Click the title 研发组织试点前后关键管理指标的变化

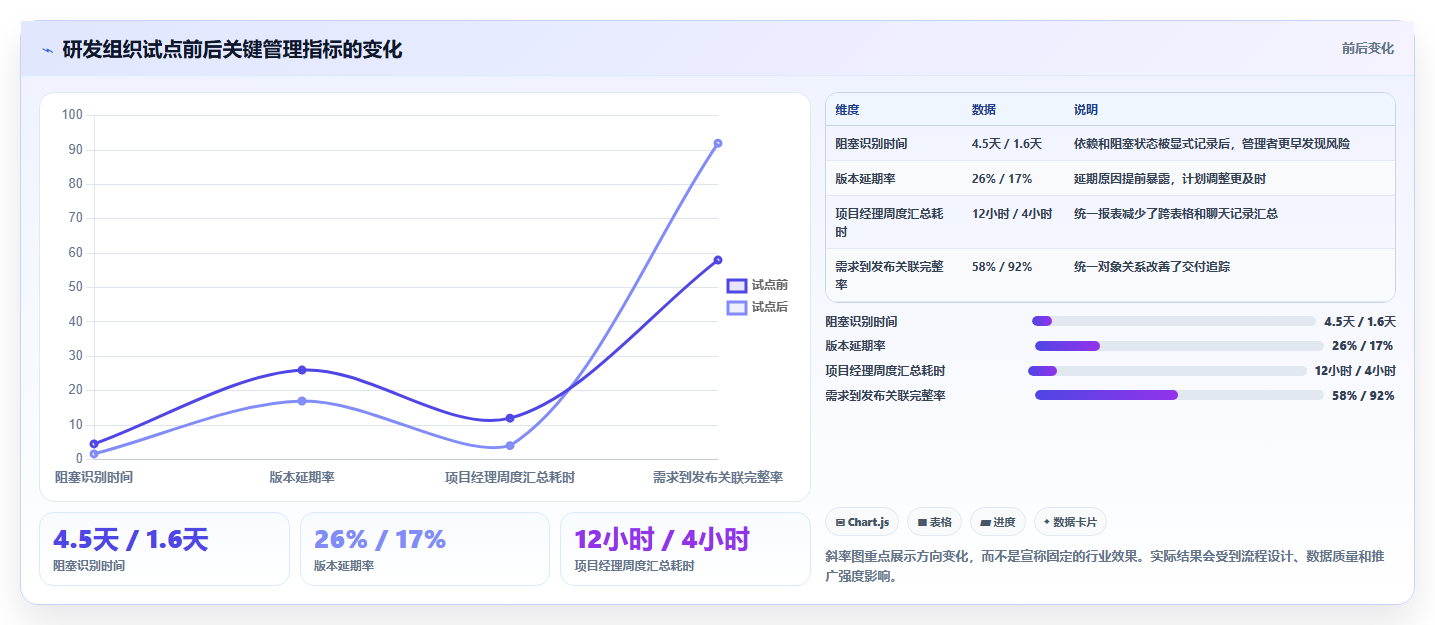(x=232, y=49)
